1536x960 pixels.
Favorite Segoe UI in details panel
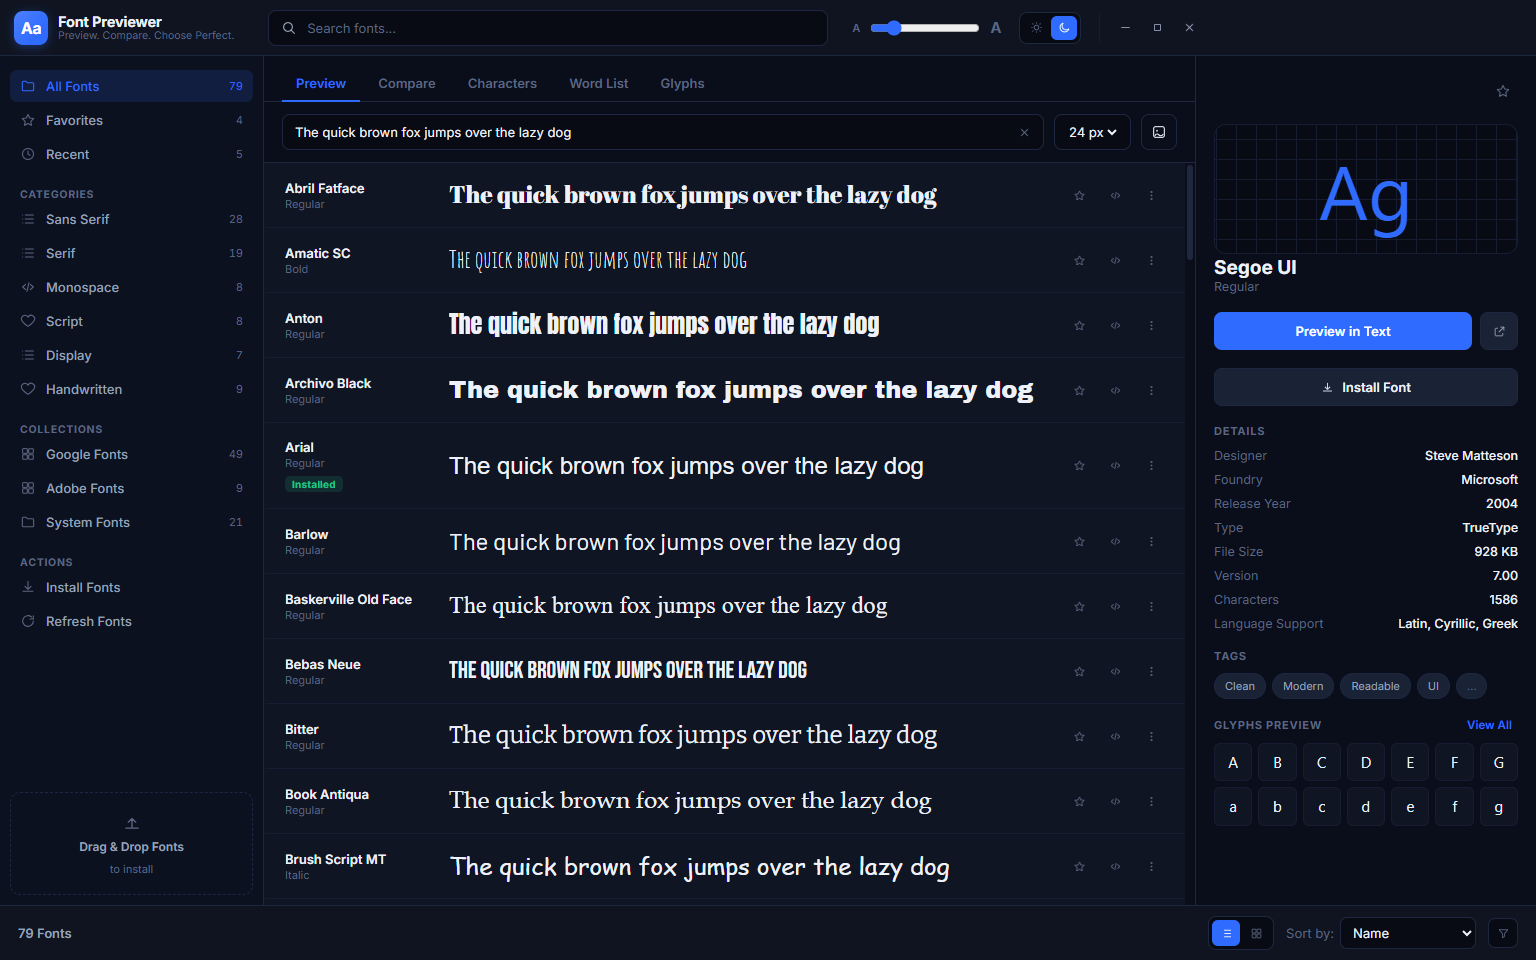tap(1502, 92)
